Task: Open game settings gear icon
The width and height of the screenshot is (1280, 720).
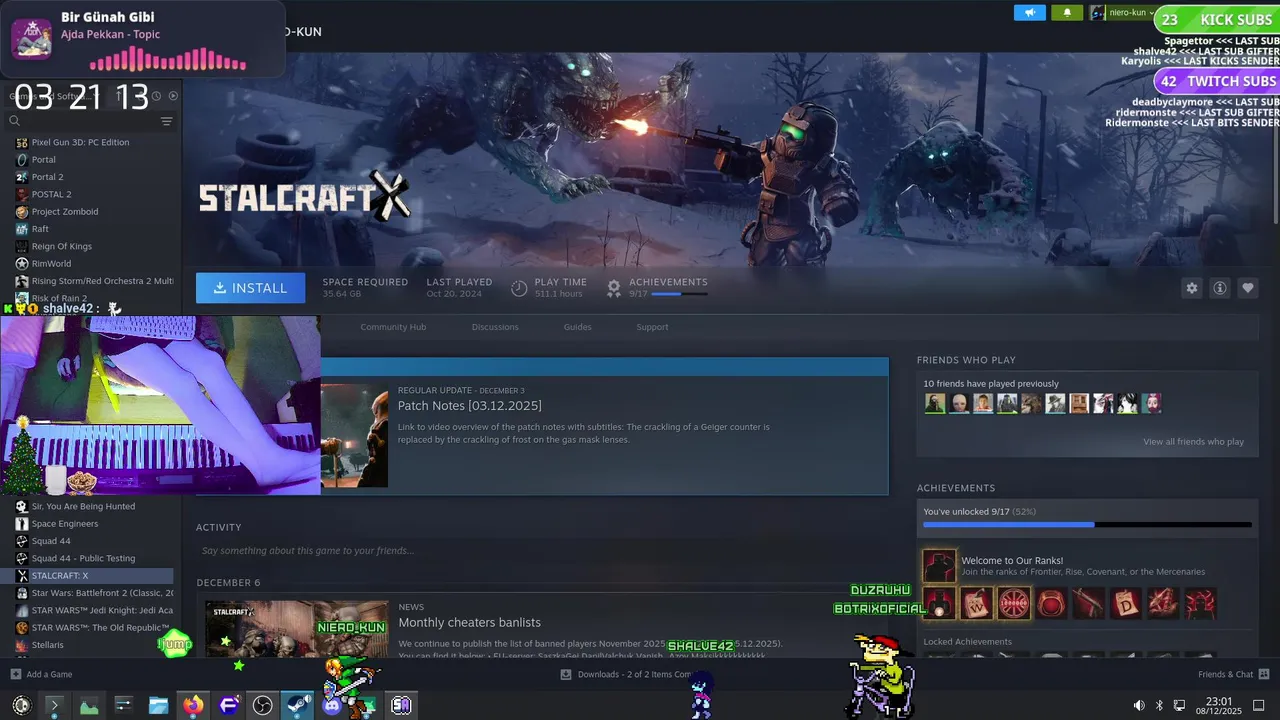Action: pos(1191,288)
